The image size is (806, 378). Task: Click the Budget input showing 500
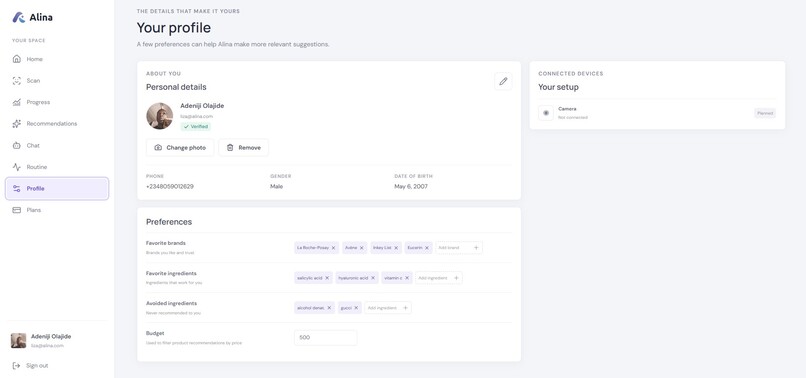coord(325,338)
